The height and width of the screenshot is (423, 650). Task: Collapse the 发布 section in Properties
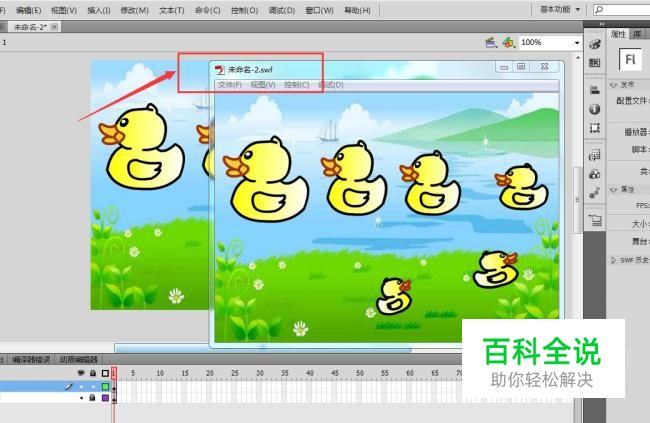click(x=613, y=85)
